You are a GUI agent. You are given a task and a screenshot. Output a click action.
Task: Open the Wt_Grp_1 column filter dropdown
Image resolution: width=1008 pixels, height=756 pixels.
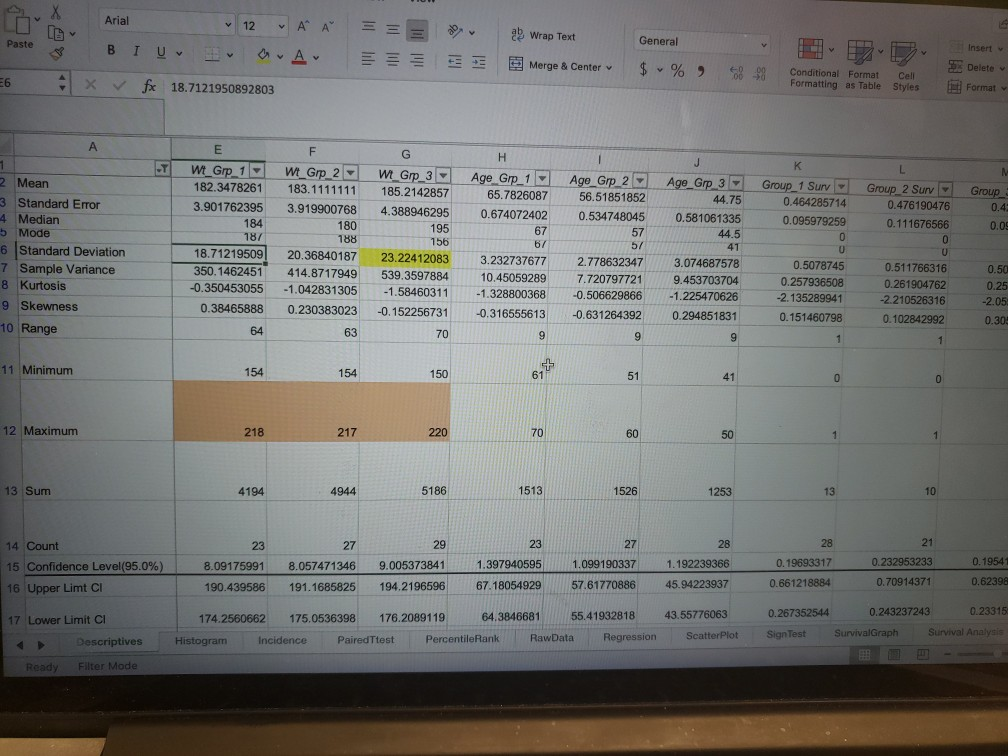click(255, 170)
